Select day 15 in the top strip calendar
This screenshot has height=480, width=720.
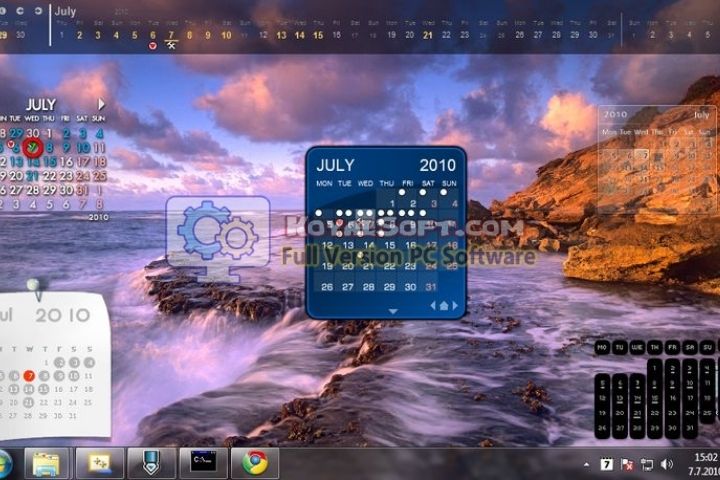[318, 35]
